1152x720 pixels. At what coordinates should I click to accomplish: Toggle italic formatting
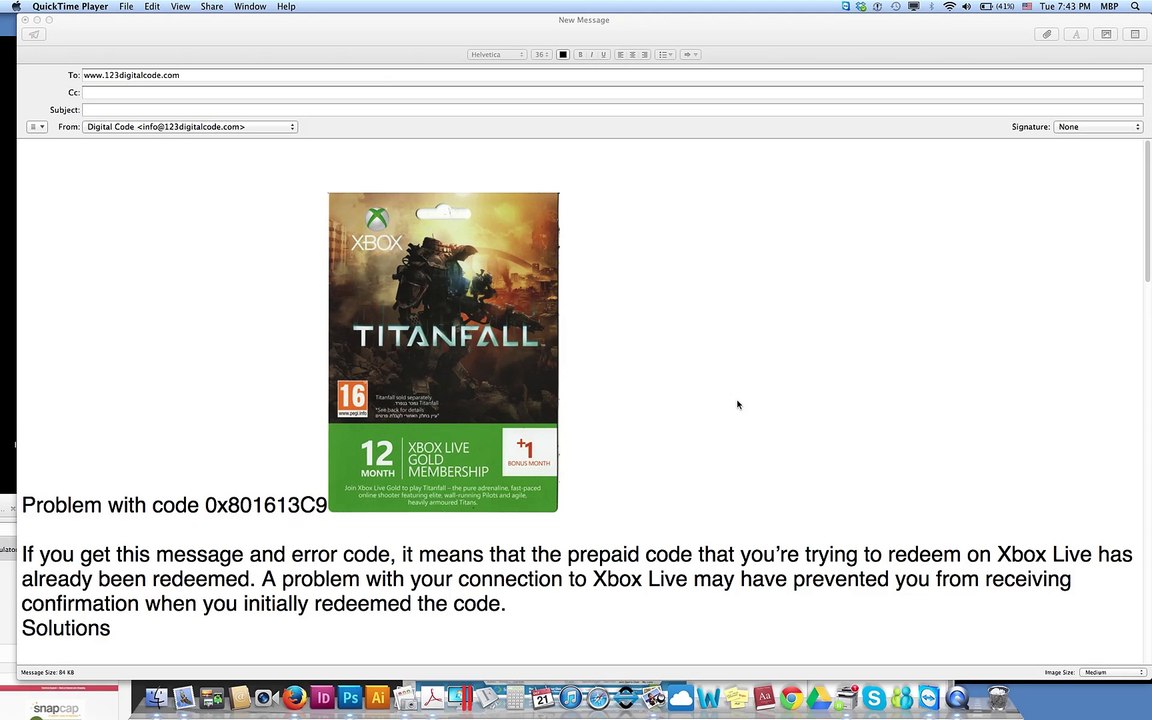point(591,54)
